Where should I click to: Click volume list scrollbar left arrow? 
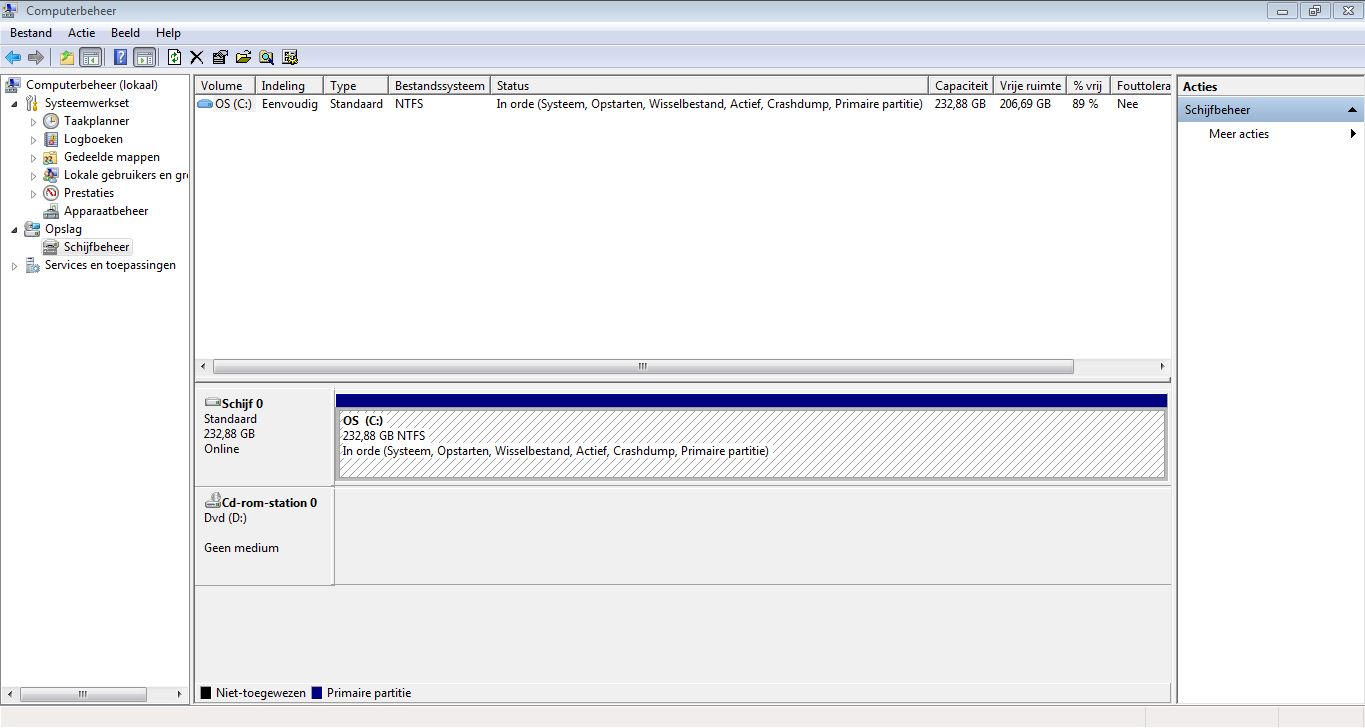(x=203, y=367)
